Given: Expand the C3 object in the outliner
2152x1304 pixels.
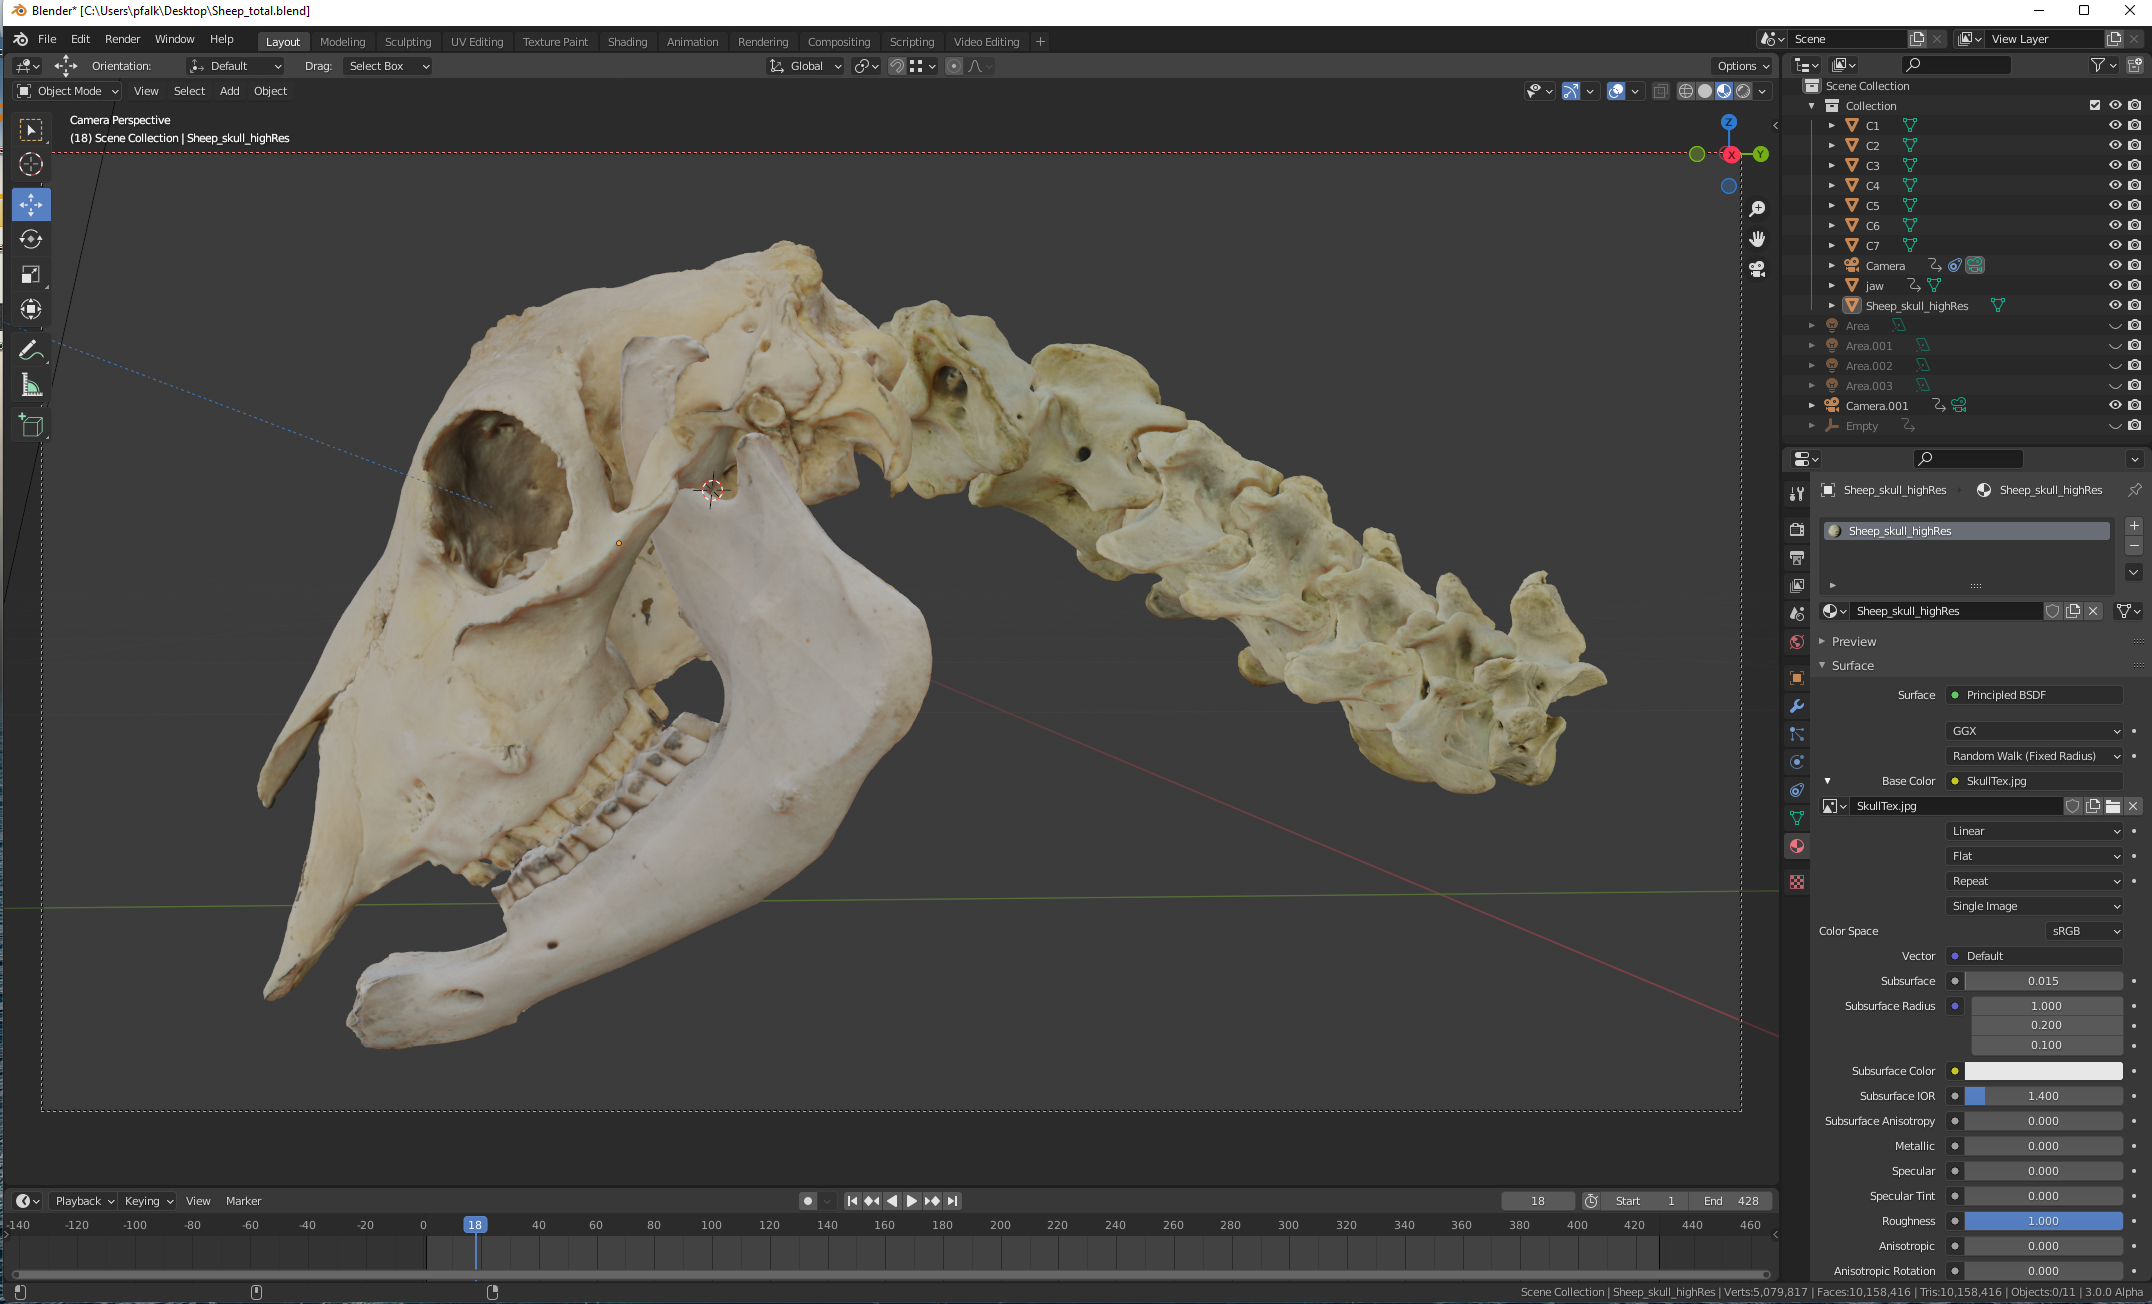Looking at the screenshot, I should tap(1832, 165).
